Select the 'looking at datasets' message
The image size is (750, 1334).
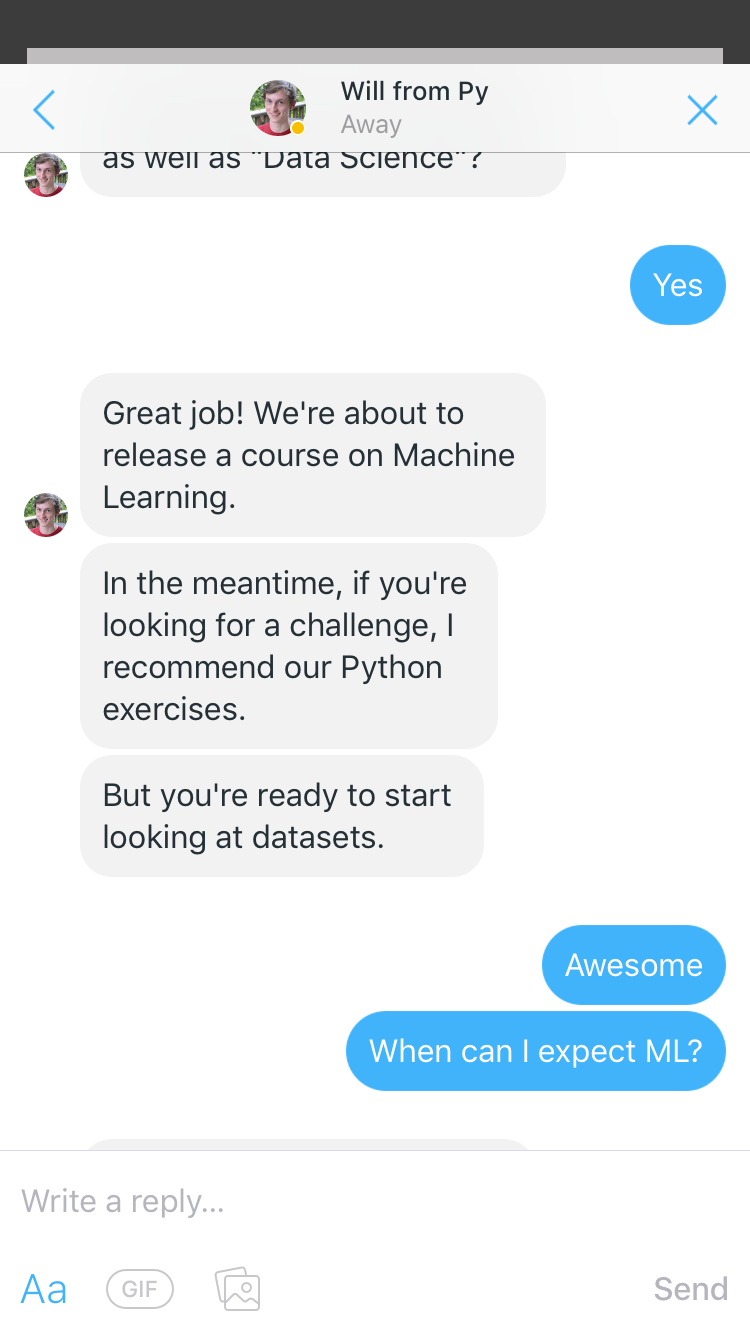click(x=281, y=816)
